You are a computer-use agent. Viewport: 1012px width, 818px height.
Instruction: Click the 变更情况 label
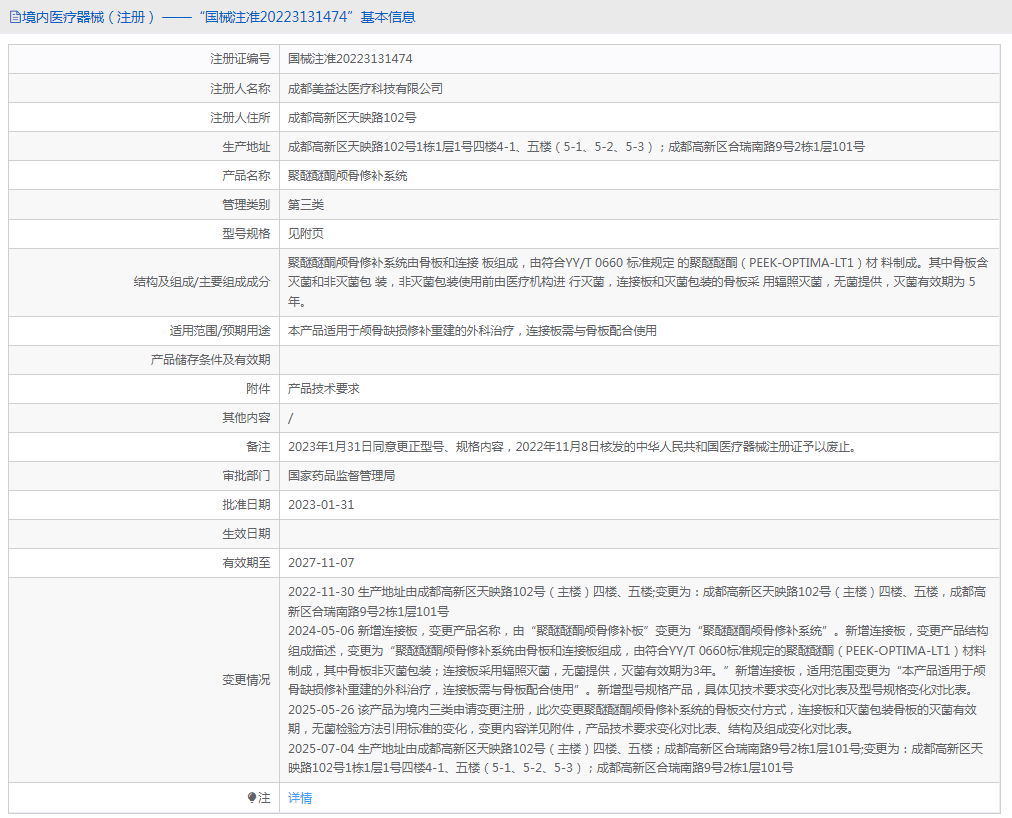coord(246,680)
